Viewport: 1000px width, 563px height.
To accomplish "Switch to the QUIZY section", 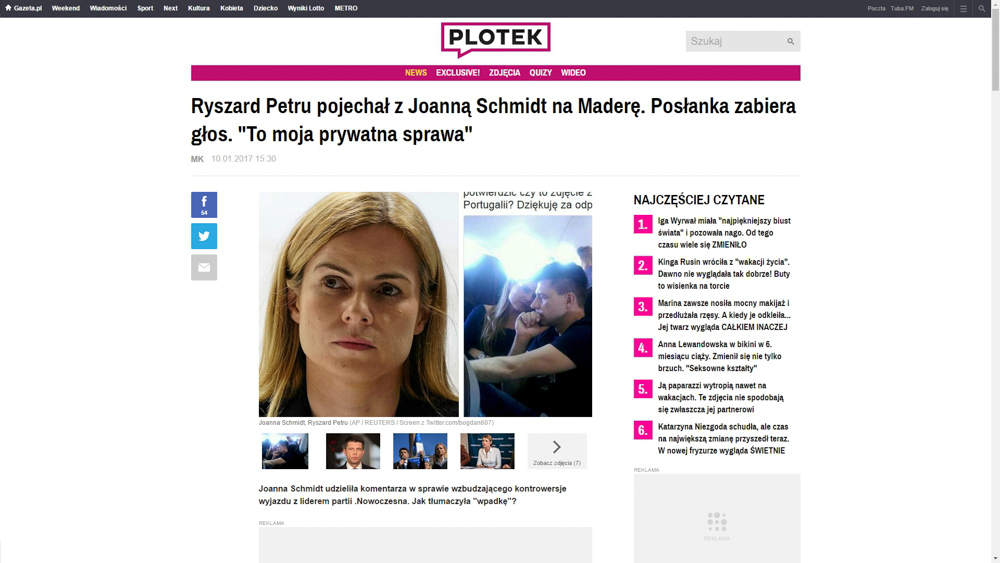I will (x=540, y=73).
